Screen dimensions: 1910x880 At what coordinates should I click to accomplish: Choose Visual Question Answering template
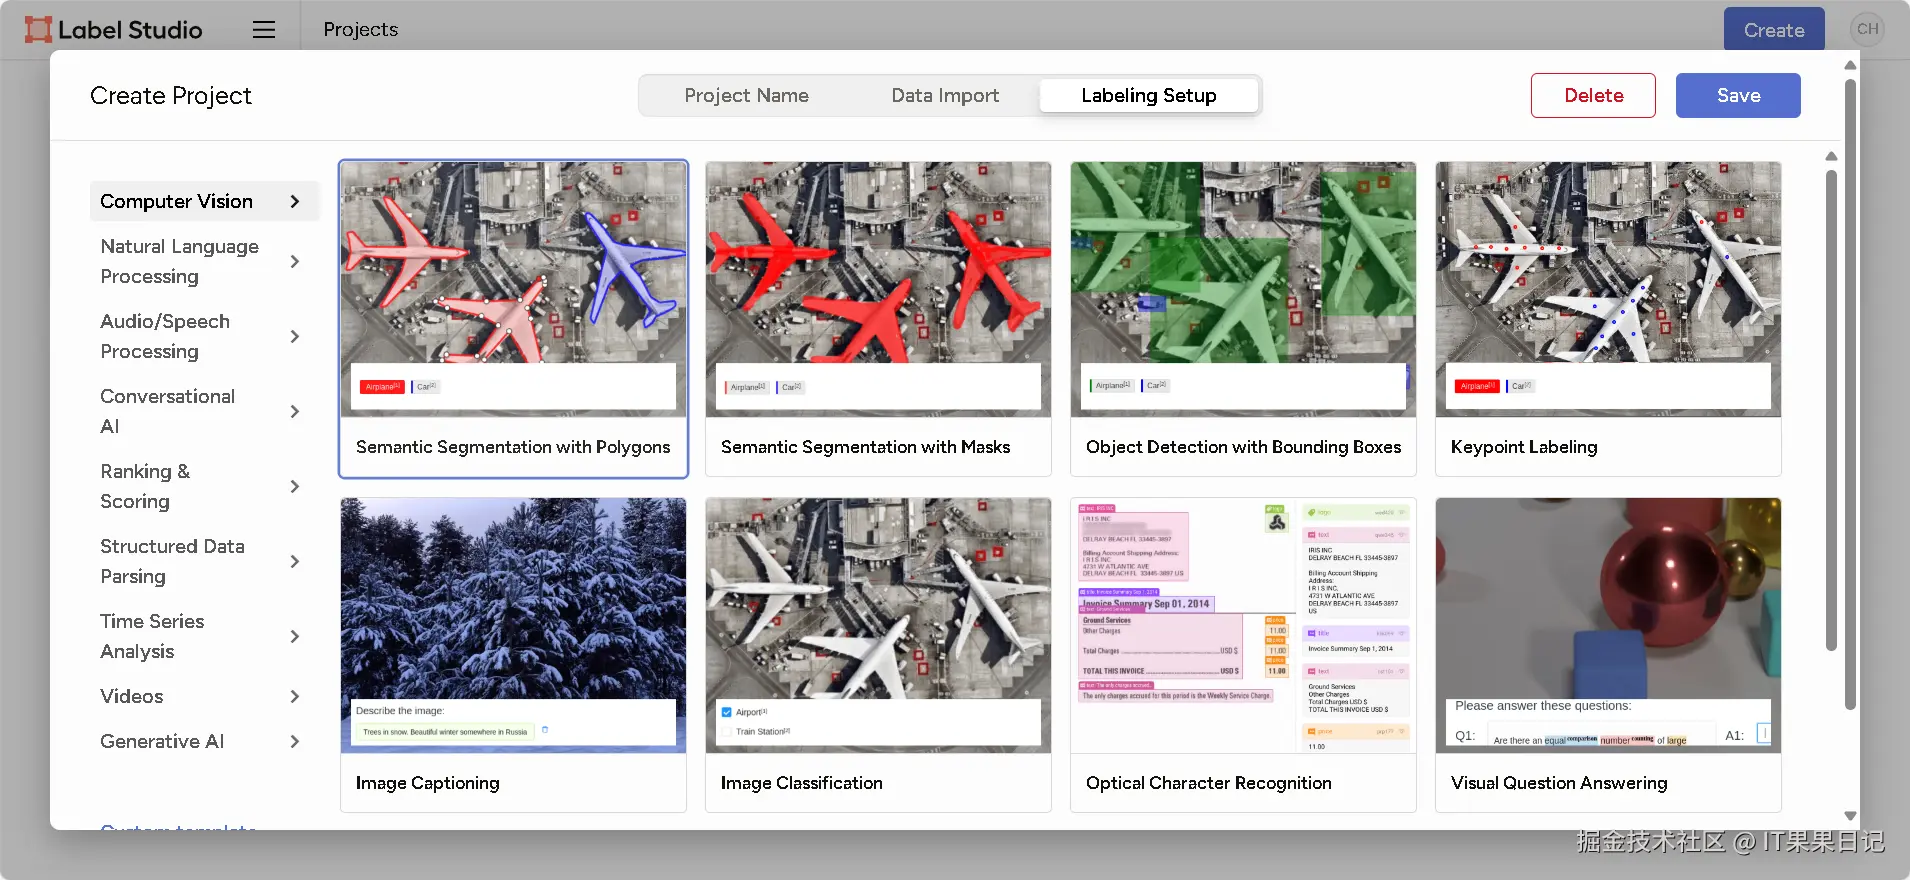coord(1608,655)
